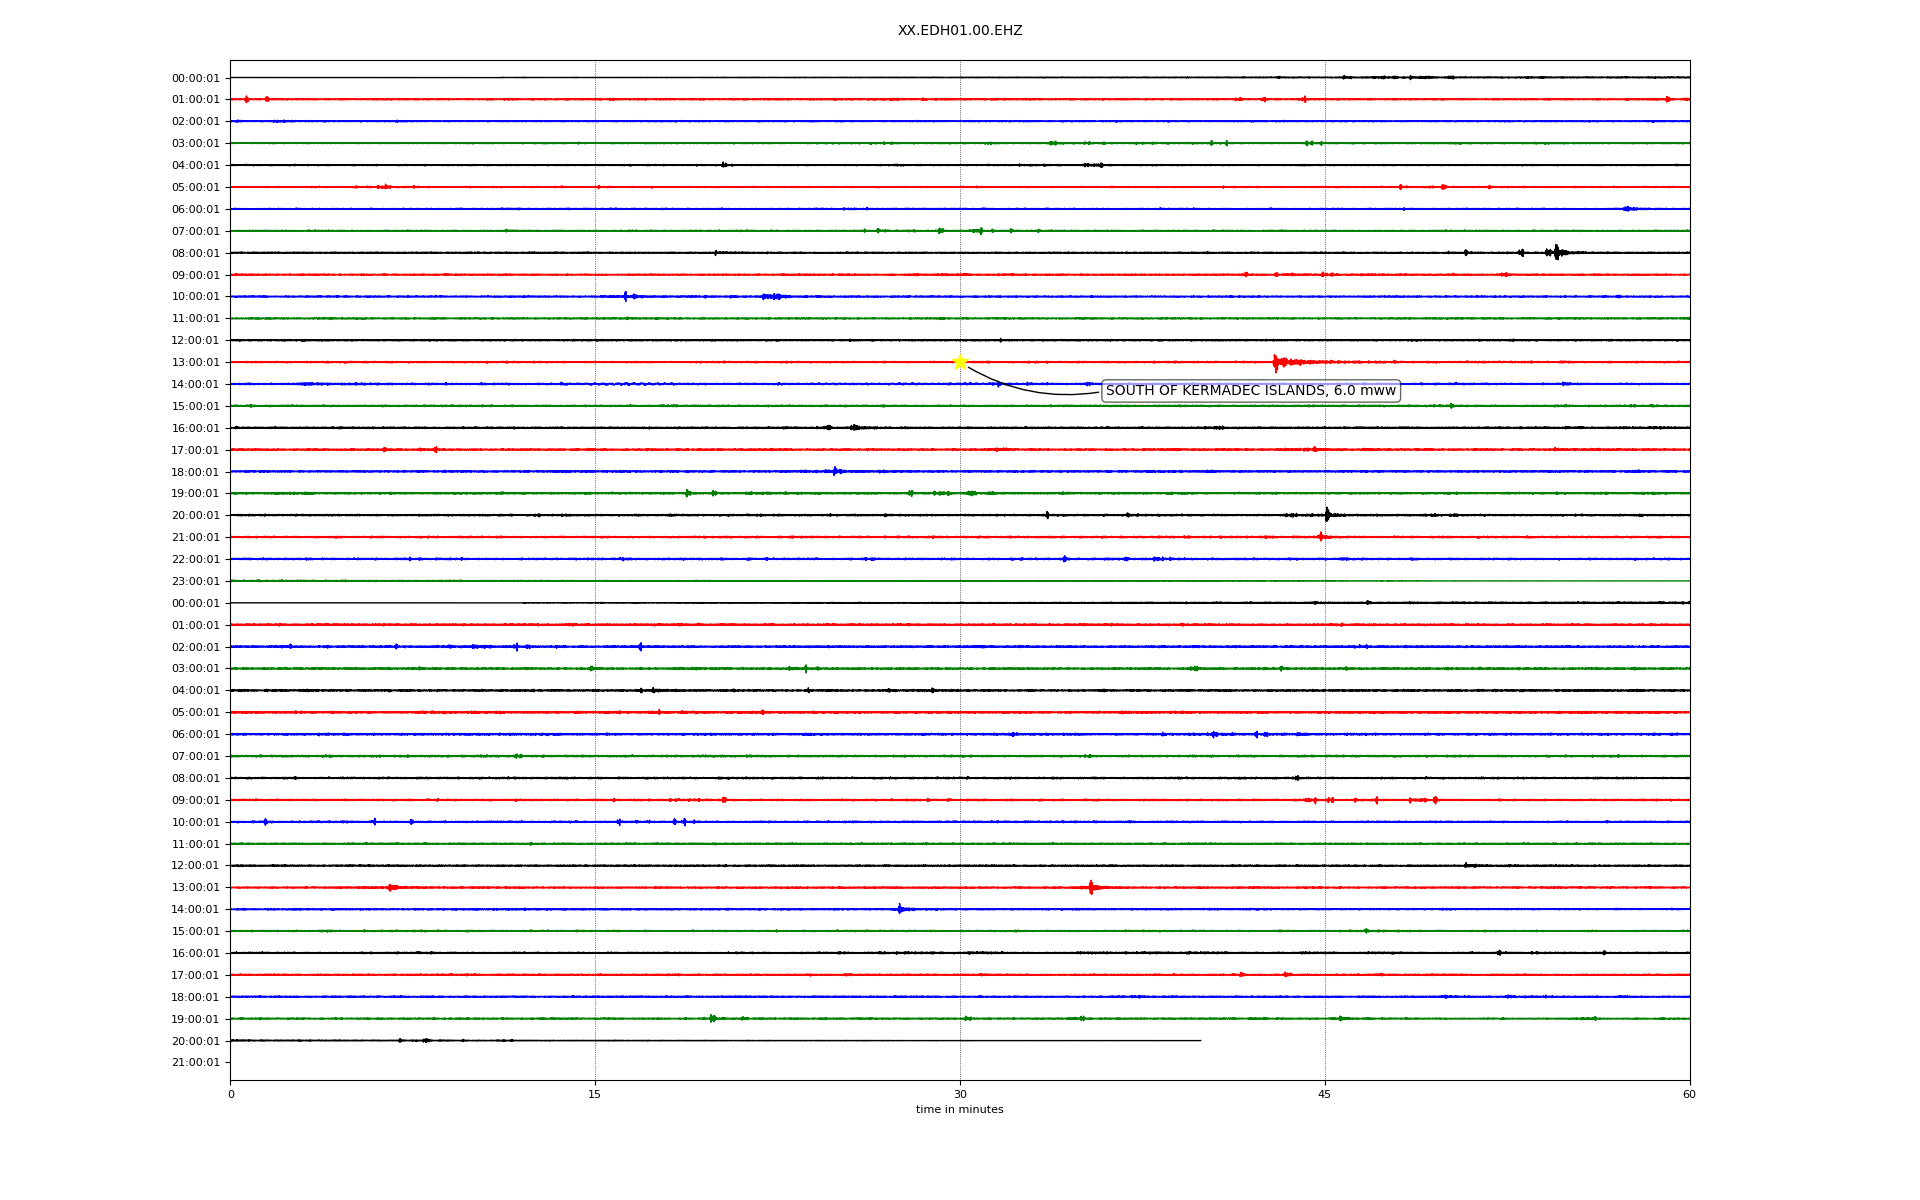Click the XX.EDH01.00.EHZ plot title

tap(959, 31)
